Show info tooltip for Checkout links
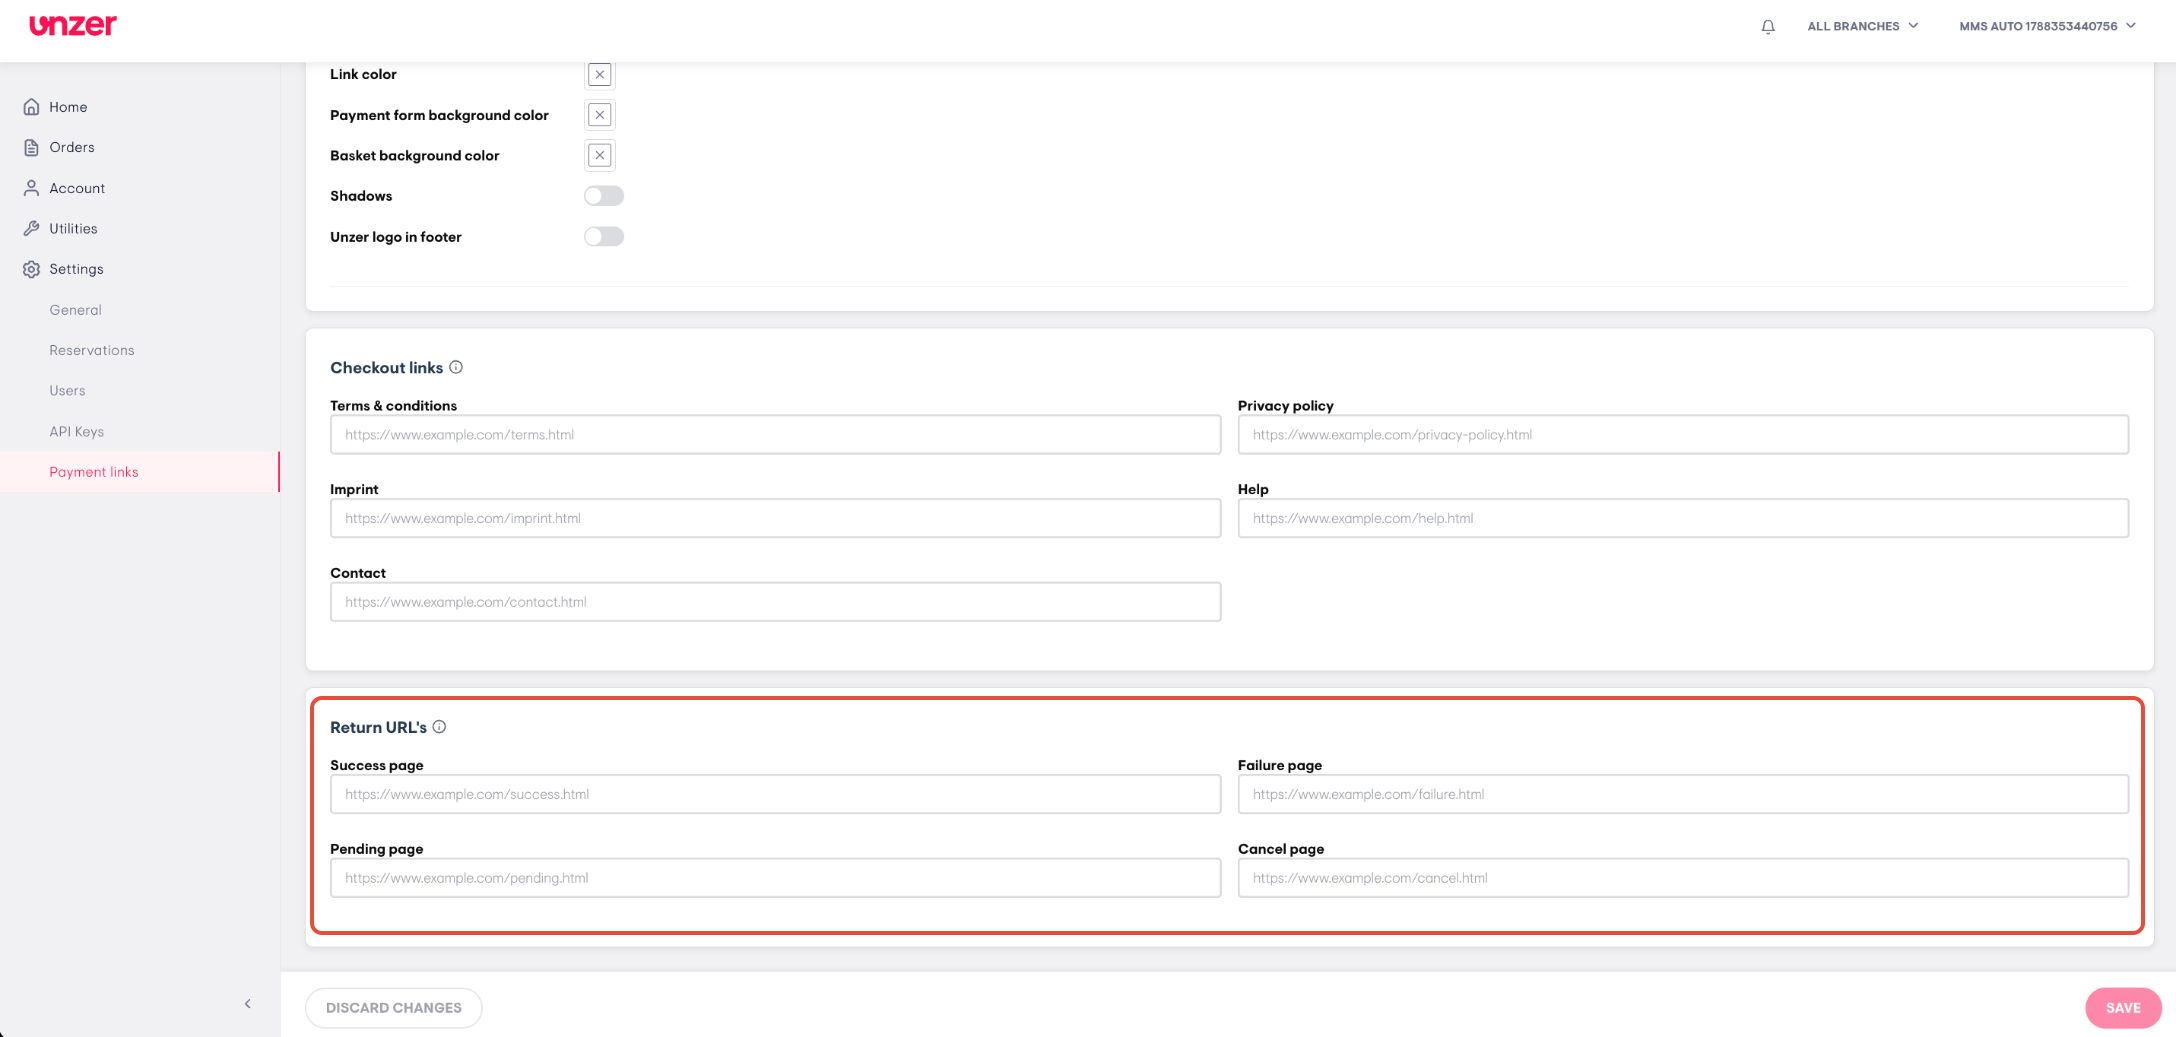Viewport: 2176px width, 1037px height. coord(456,367)
